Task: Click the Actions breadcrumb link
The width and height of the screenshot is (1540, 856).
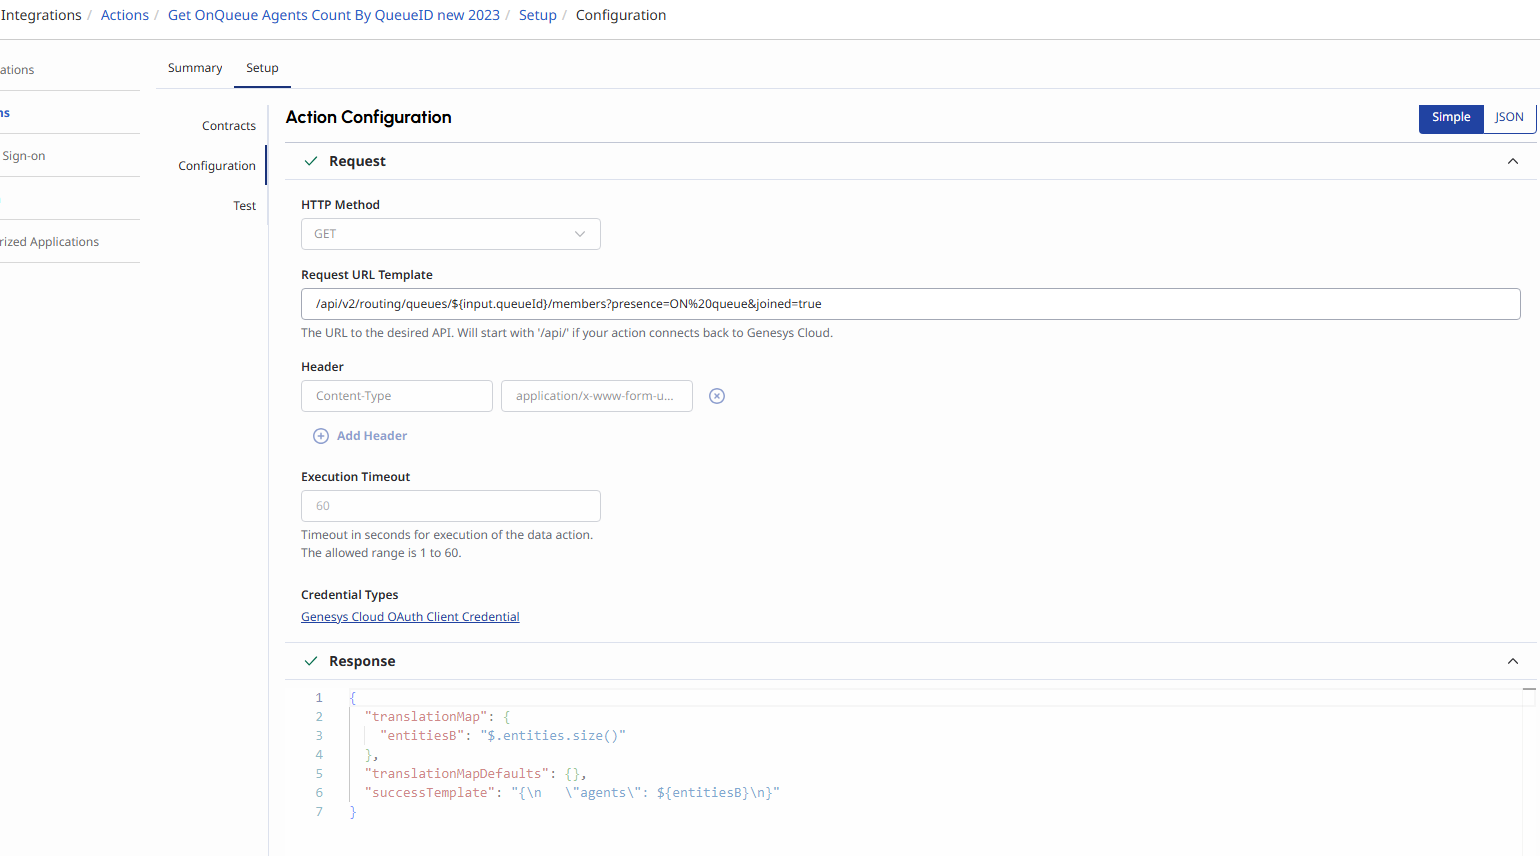Action: tap(125, 15)
